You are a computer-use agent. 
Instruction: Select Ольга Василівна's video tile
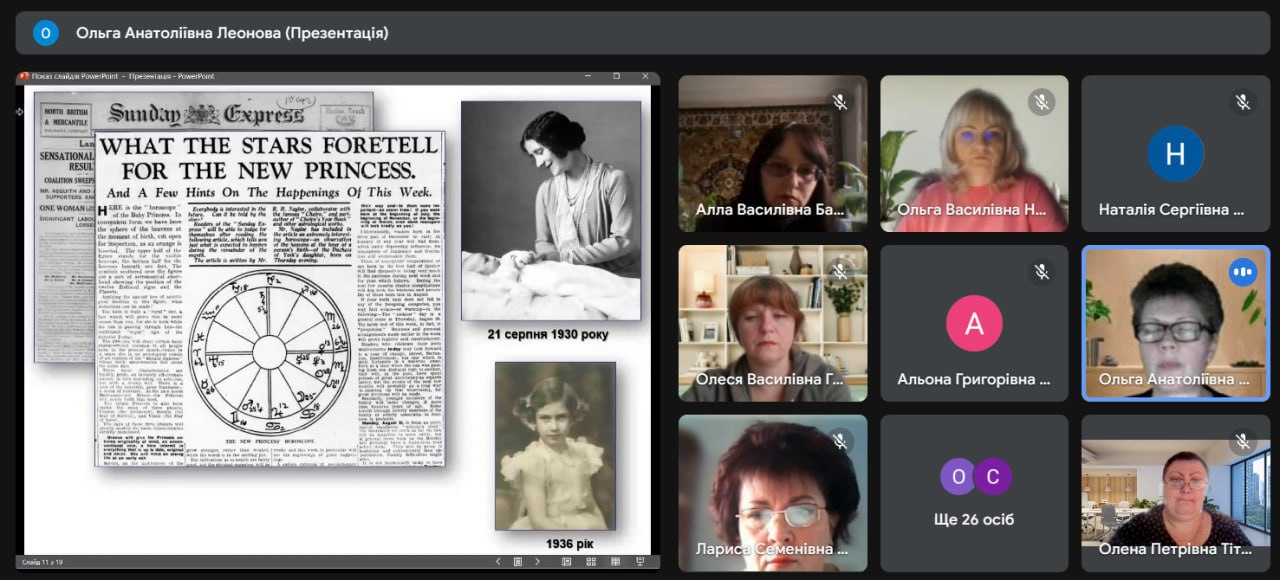(974, 154)
